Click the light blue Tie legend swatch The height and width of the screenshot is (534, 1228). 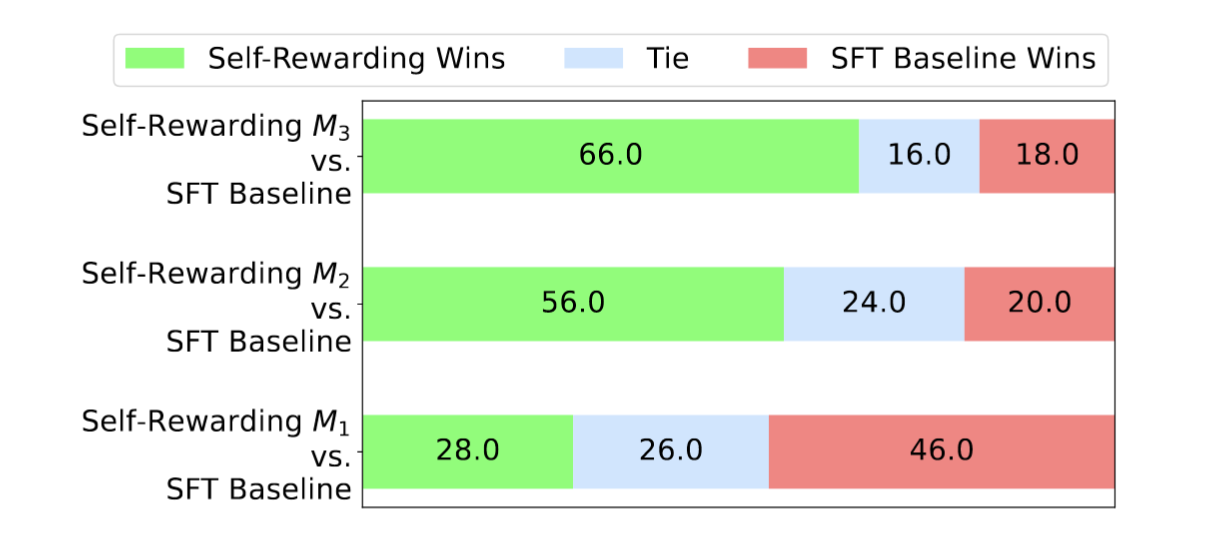[x=598, y=58]
